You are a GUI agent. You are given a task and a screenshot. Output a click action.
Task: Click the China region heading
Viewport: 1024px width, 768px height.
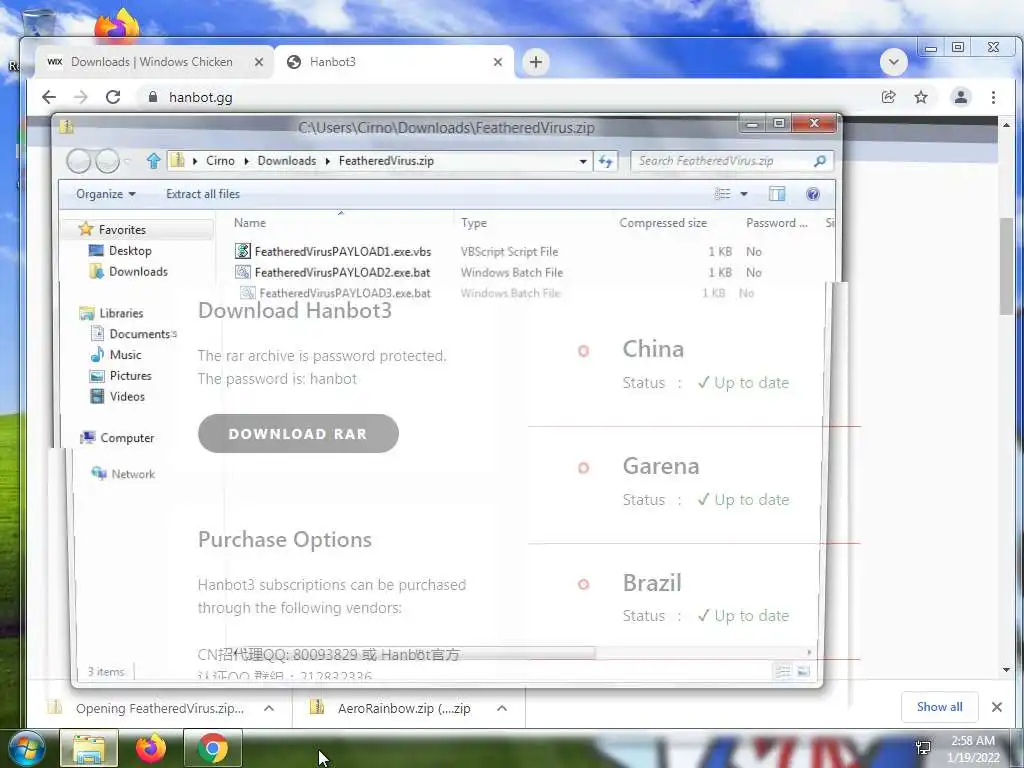[653, 349]
